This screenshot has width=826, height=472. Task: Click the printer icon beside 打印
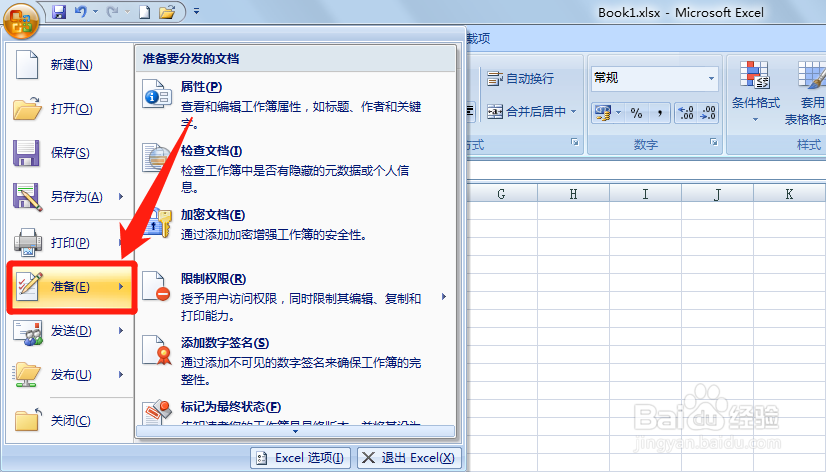click(x=28, y=242)
